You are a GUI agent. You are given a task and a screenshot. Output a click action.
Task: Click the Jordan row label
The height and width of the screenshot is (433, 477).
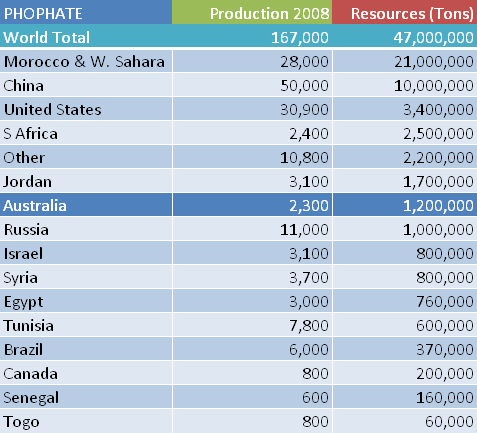point(27,182)
